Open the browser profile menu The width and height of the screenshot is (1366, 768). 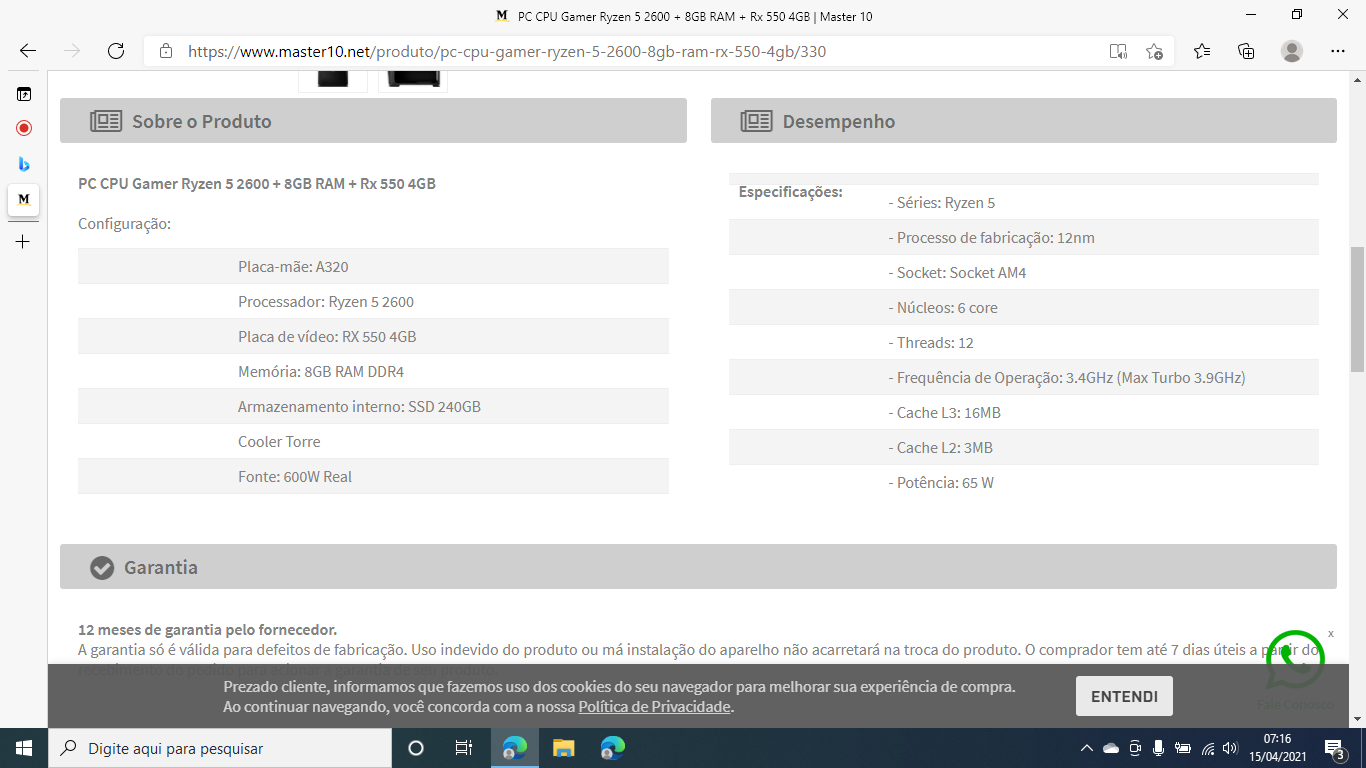click(1292, 51)
